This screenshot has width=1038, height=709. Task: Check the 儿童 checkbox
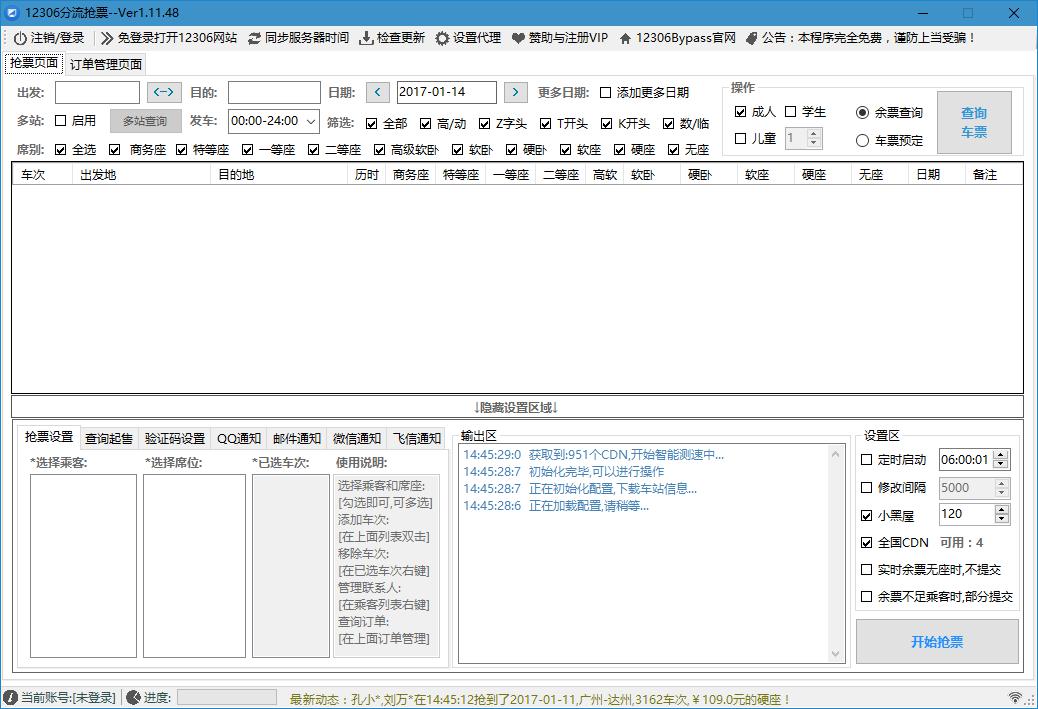740,138
